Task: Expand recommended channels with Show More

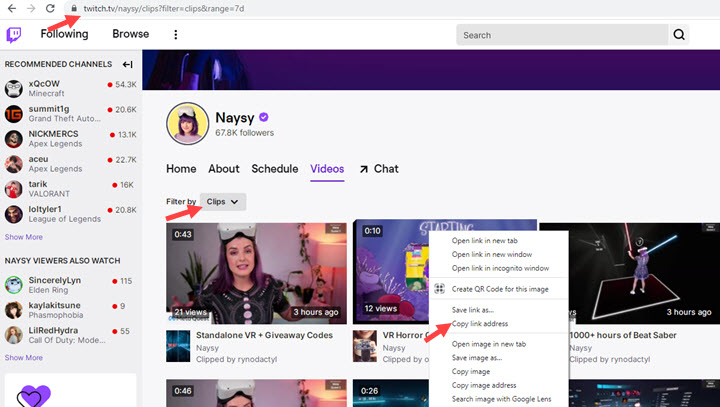Action: pyautogui.click(x=24, y=237)
